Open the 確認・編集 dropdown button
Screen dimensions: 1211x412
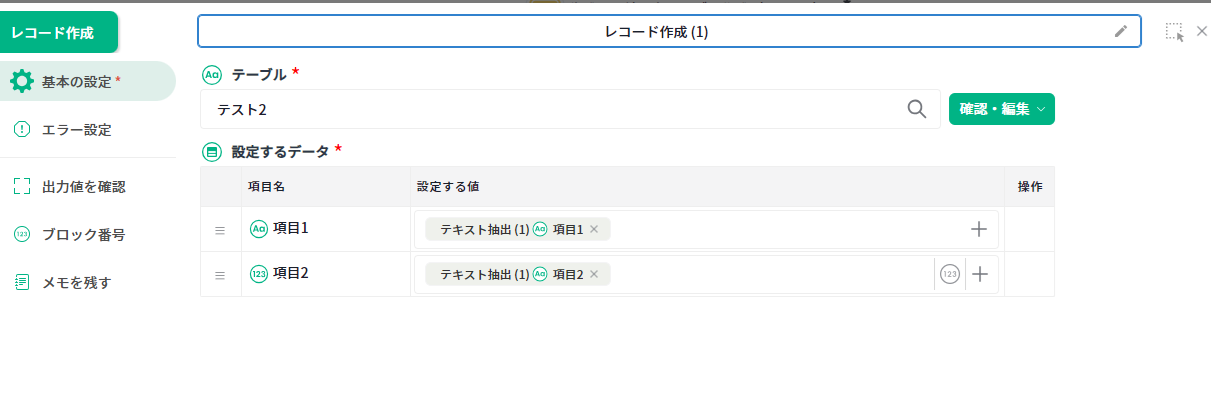(1001, 109)
